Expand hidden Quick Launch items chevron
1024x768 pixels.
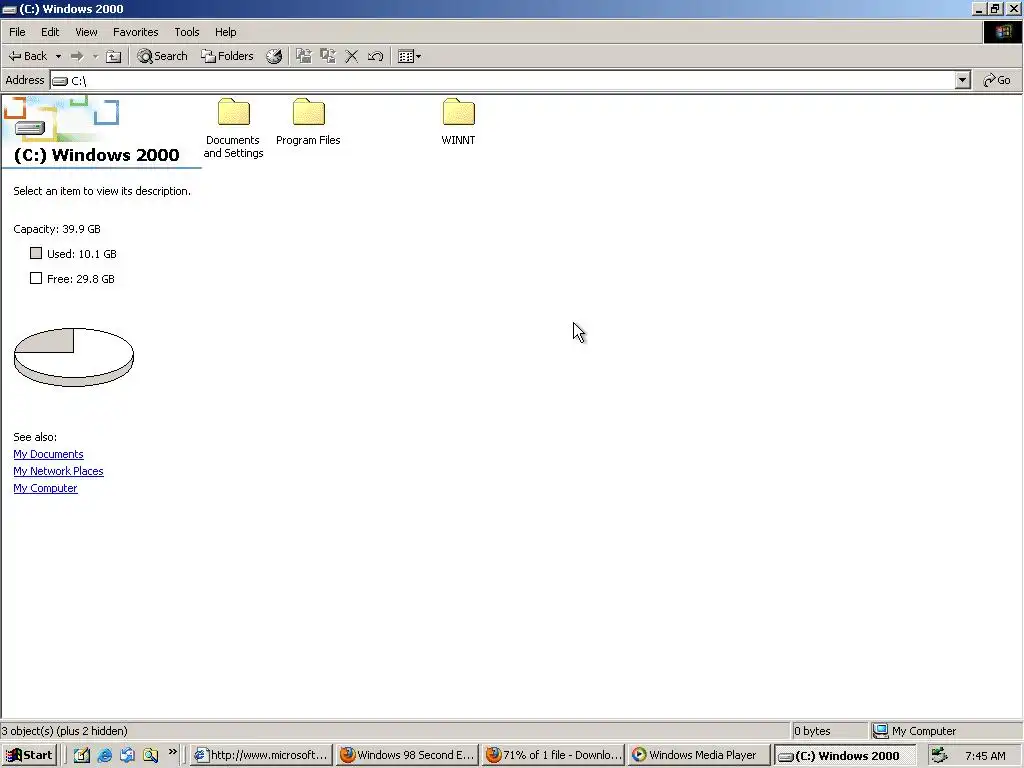172,752
